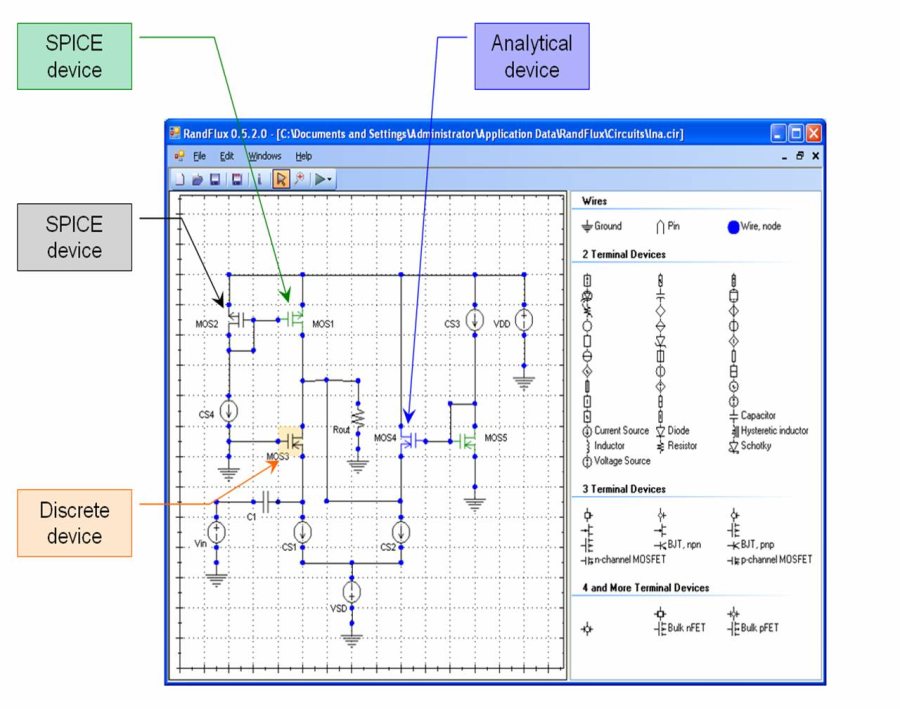Click the info icon in toolbar
Image resolution: width=900 pixels, height=709 pixels.
259,179
